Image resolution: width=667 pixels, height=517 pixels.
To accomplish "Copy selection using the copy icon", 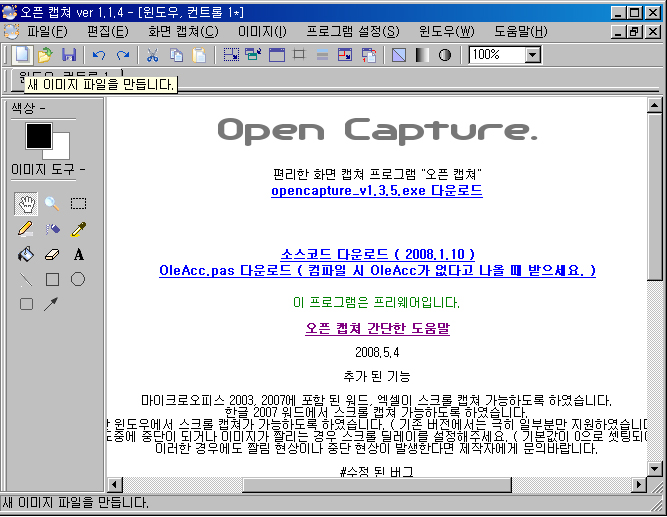I will (x=176, y=55).
